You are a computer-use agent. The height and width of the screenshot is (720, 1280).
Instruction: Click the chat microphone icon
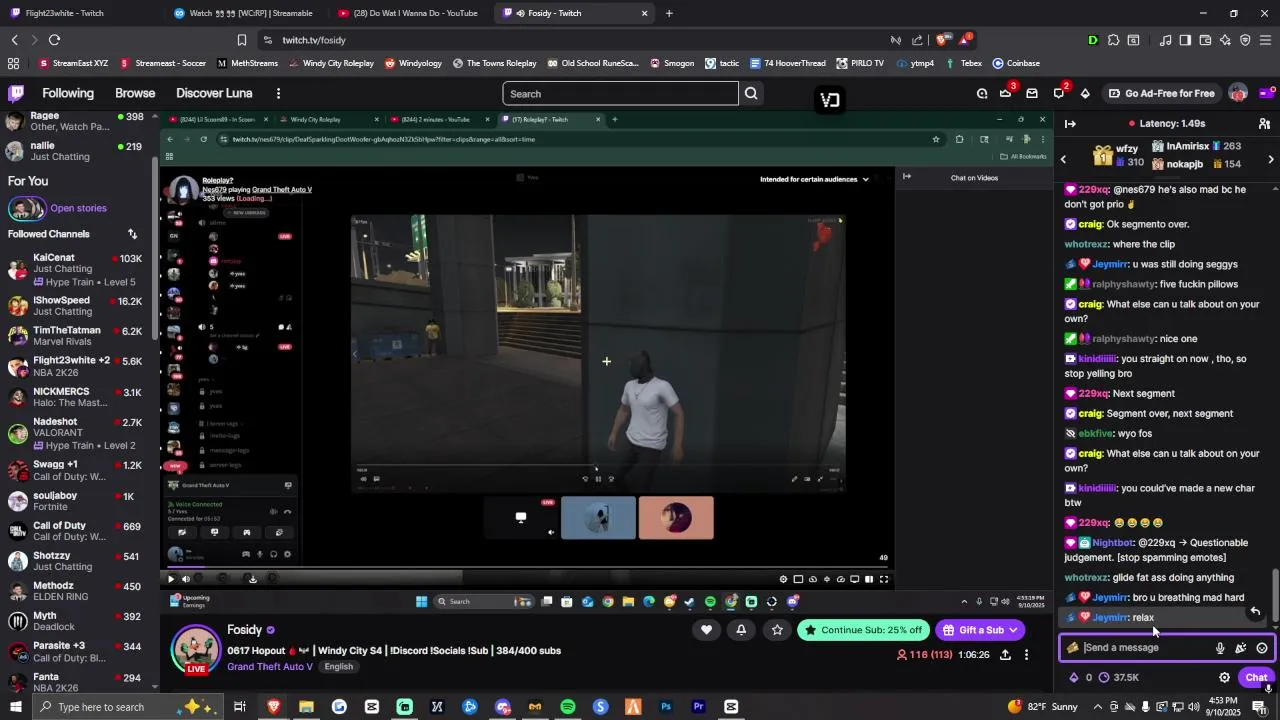tap(1220, 648)
